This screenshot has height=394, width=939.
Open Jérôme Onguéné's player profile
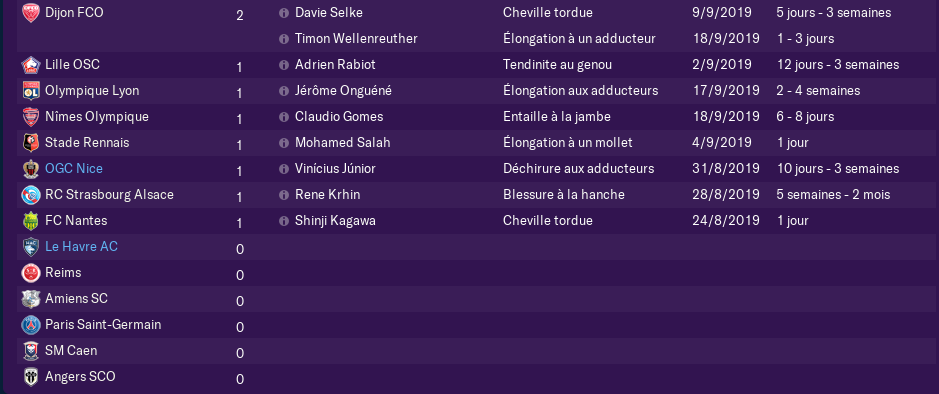[x=344, y=91]
